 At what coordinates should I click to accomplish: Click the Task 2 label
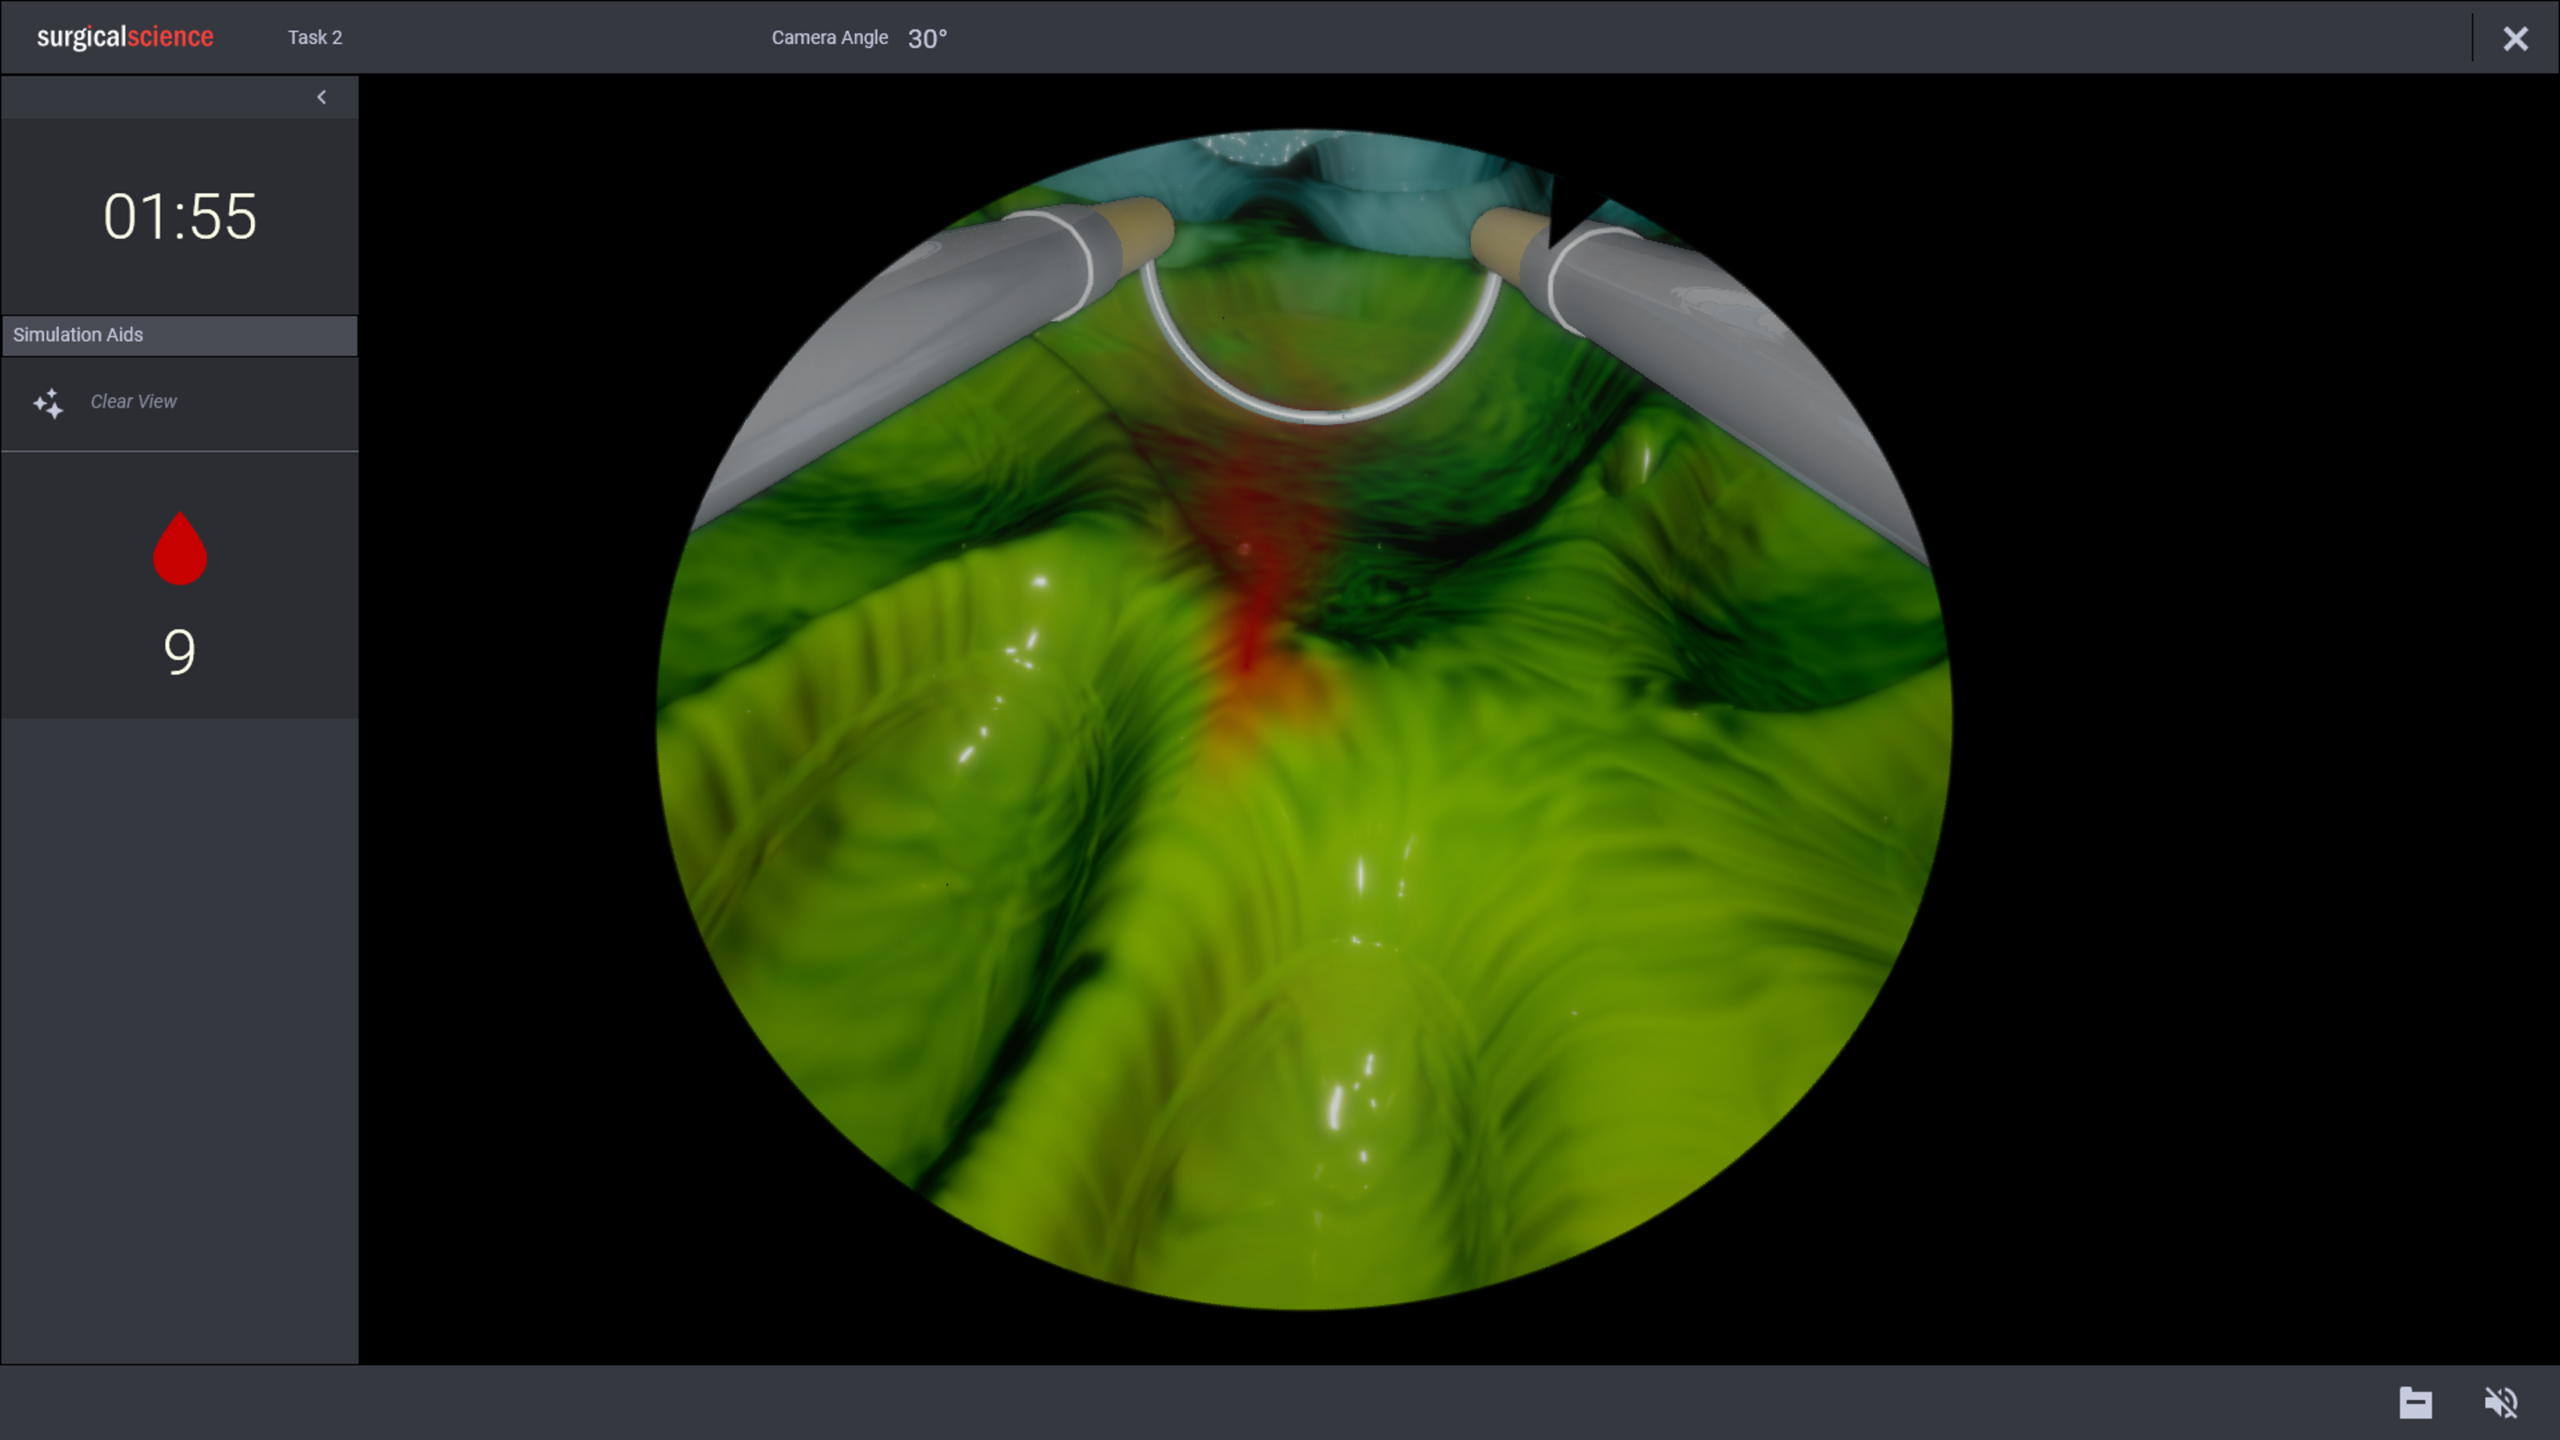point(315,37)
